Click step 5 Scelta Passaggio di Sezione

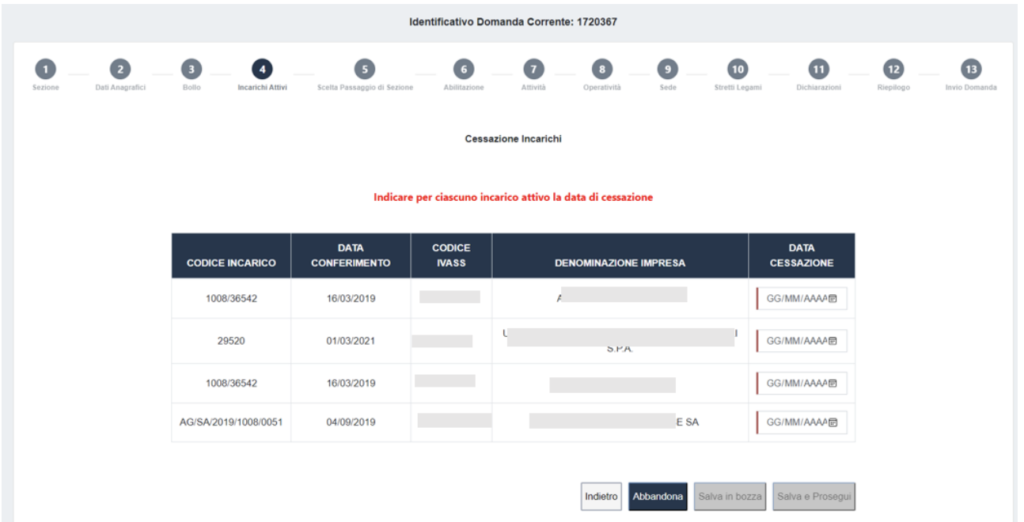pos(365,69)
